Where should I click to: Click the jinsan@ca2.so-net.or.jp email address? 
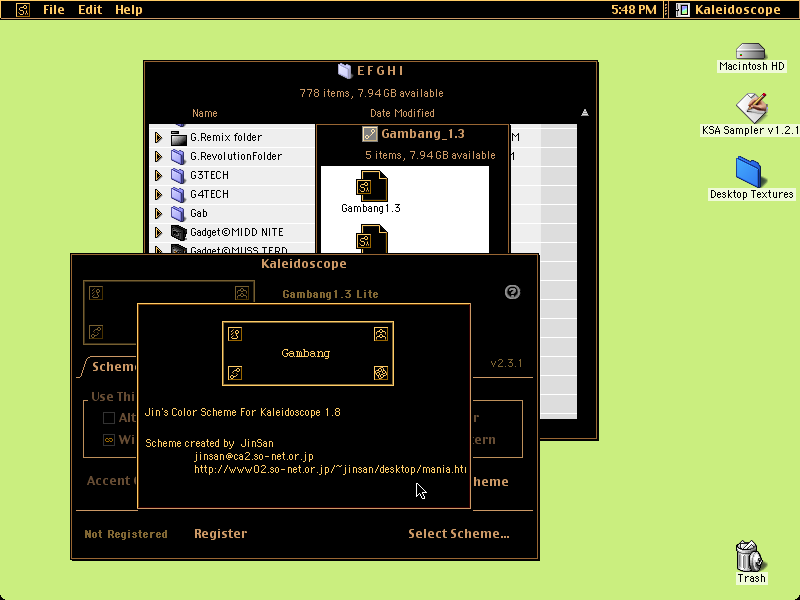tap(254, 456)
